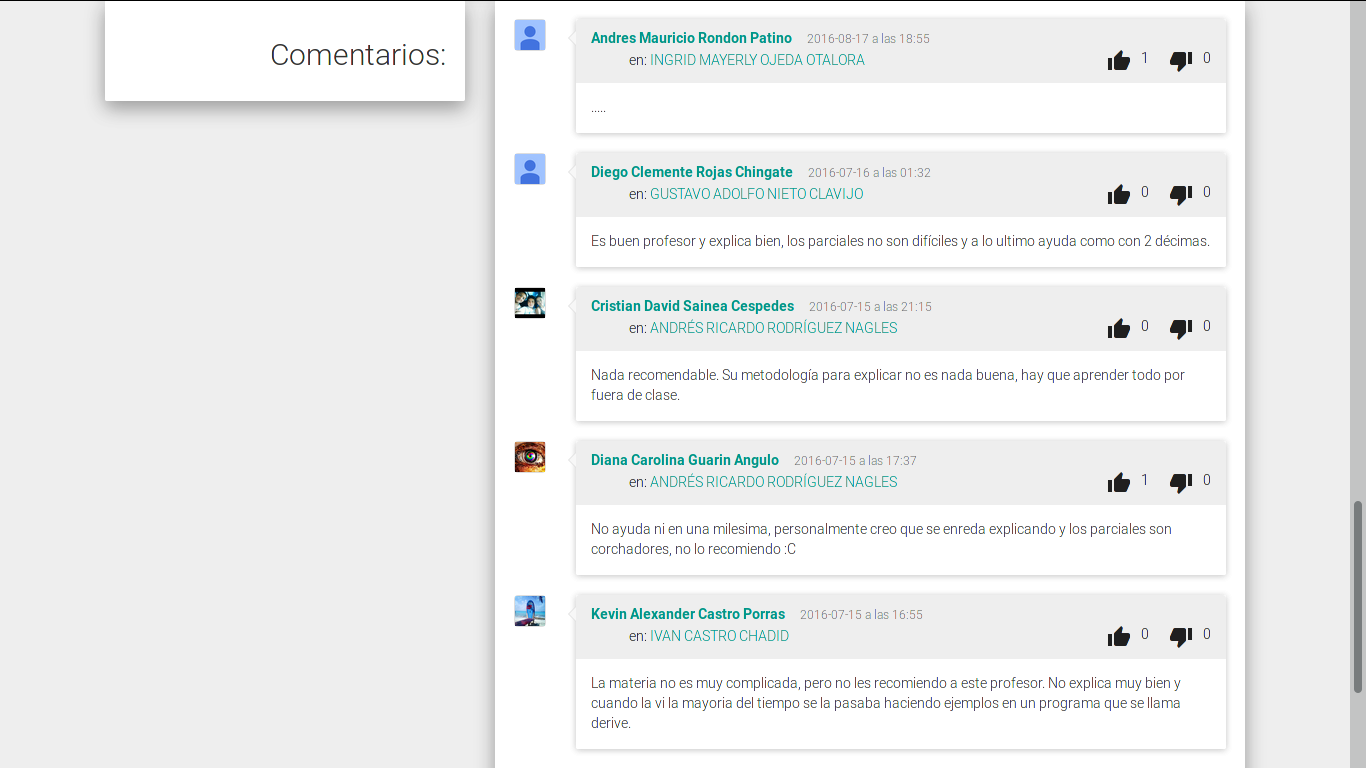Screen dimensions: 1366x768
Task: Dislike Cristian David Sainea Cespedes's comment
Action: 1181,328
